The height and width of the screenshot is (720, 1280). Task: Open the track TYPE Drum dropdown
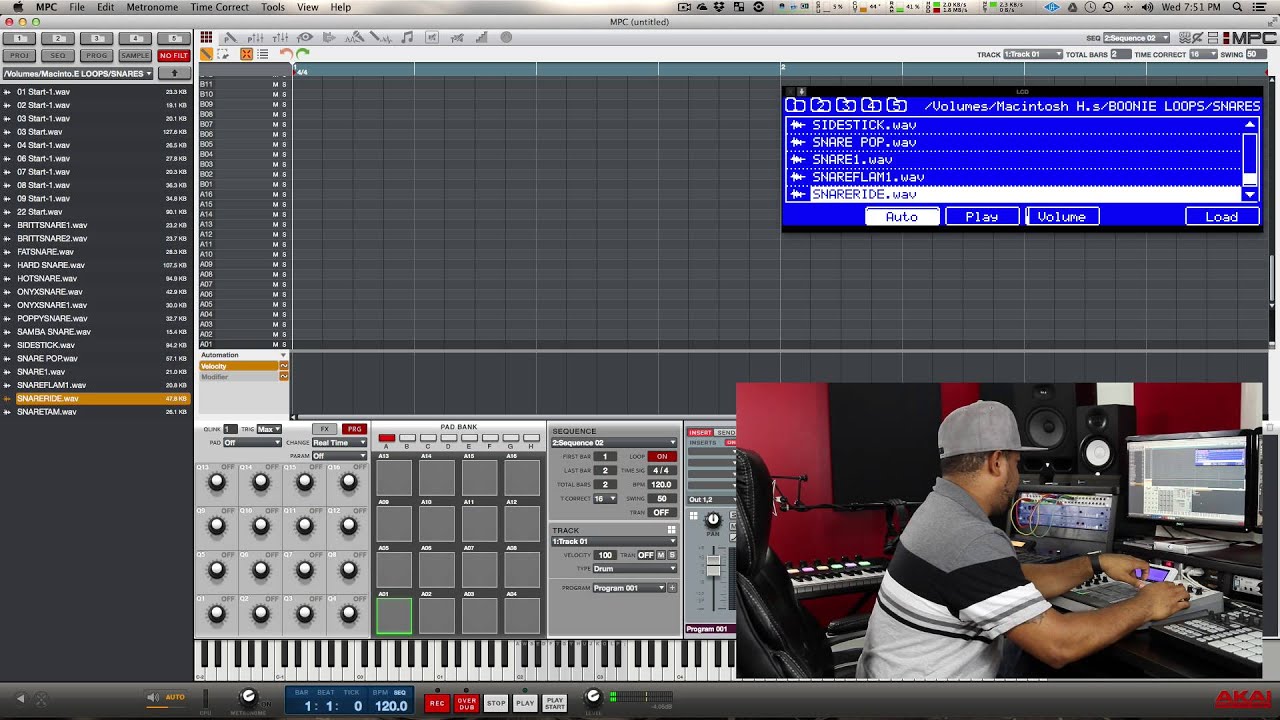[634, 569]
